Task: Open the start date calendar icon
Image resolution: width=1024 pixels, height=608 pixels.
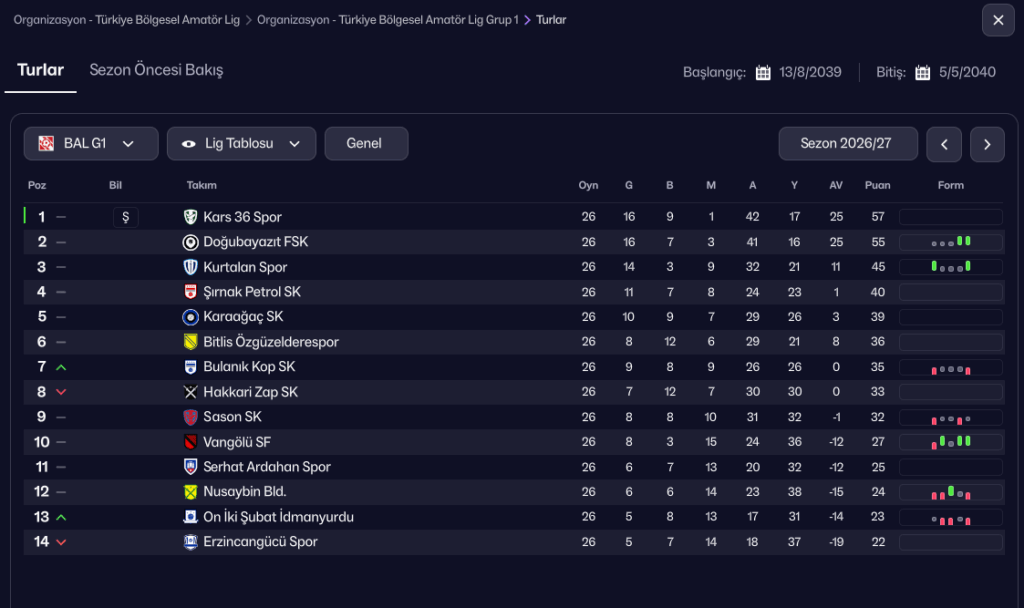Action: (x=763, y=72)
